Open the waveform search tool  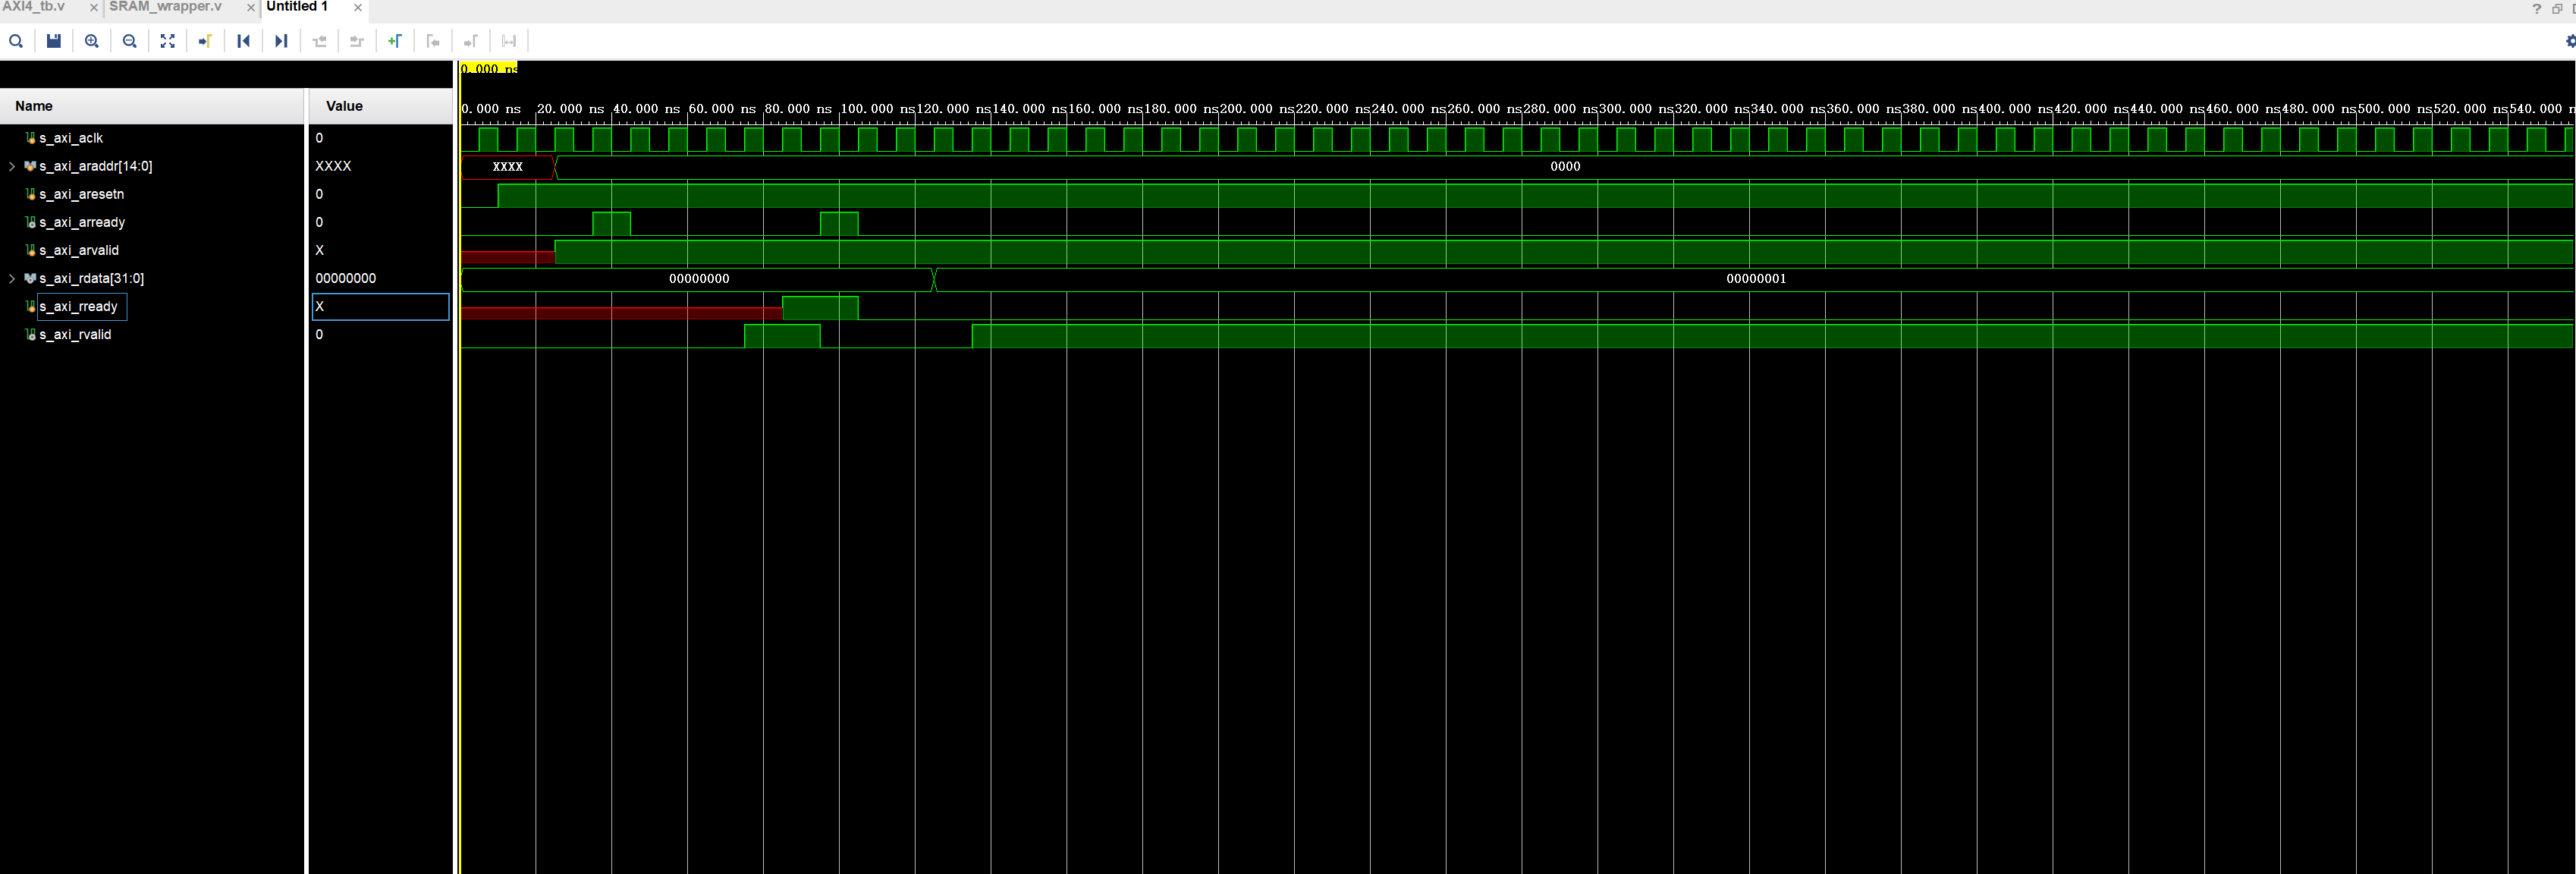point(16,41)
